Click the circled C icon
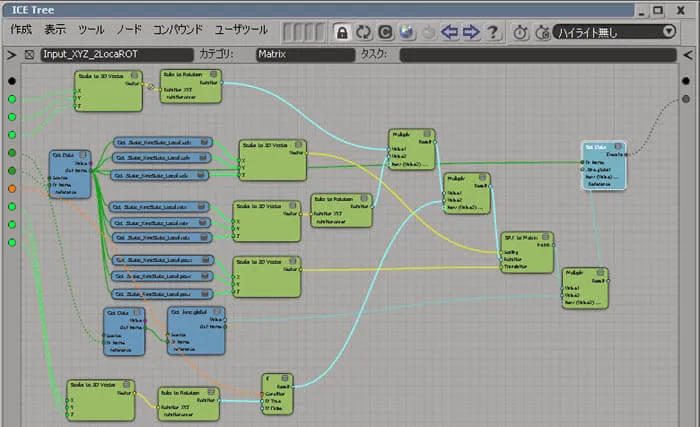Viewport: 700px width, 427px height. 385,32
